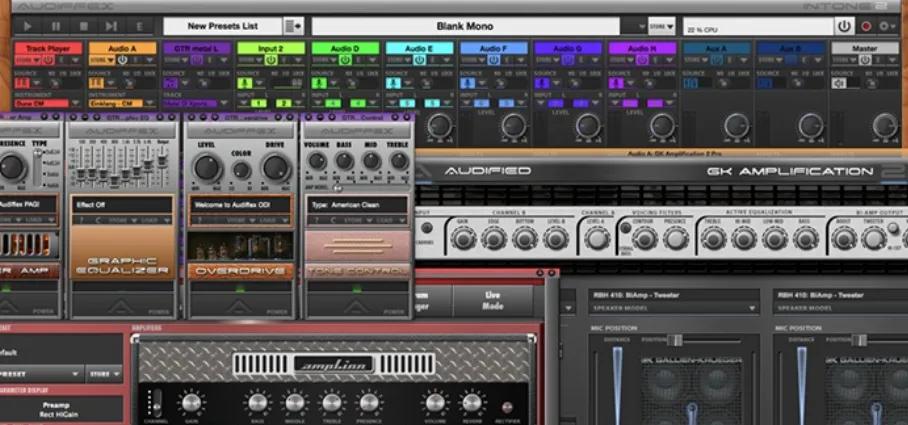
Task: Toggle power on Master channel
Action: click(x=865, y=60)
